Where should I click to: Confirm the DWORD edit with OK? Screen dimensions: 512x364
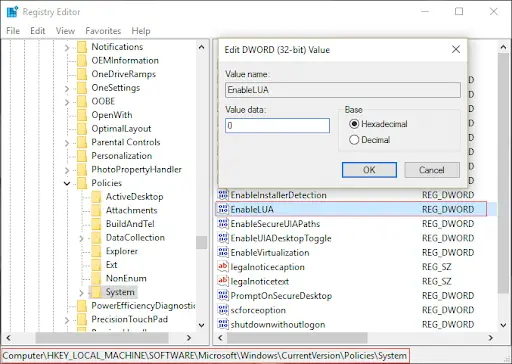369,170
